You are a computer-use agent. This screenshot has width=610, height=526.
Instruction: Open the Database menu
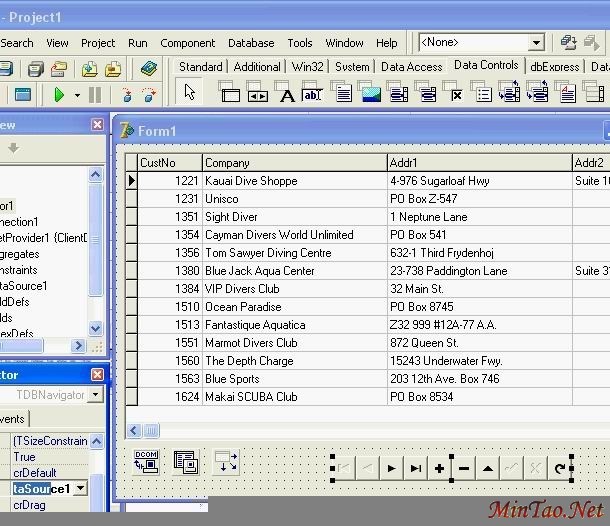coord(251,43)
